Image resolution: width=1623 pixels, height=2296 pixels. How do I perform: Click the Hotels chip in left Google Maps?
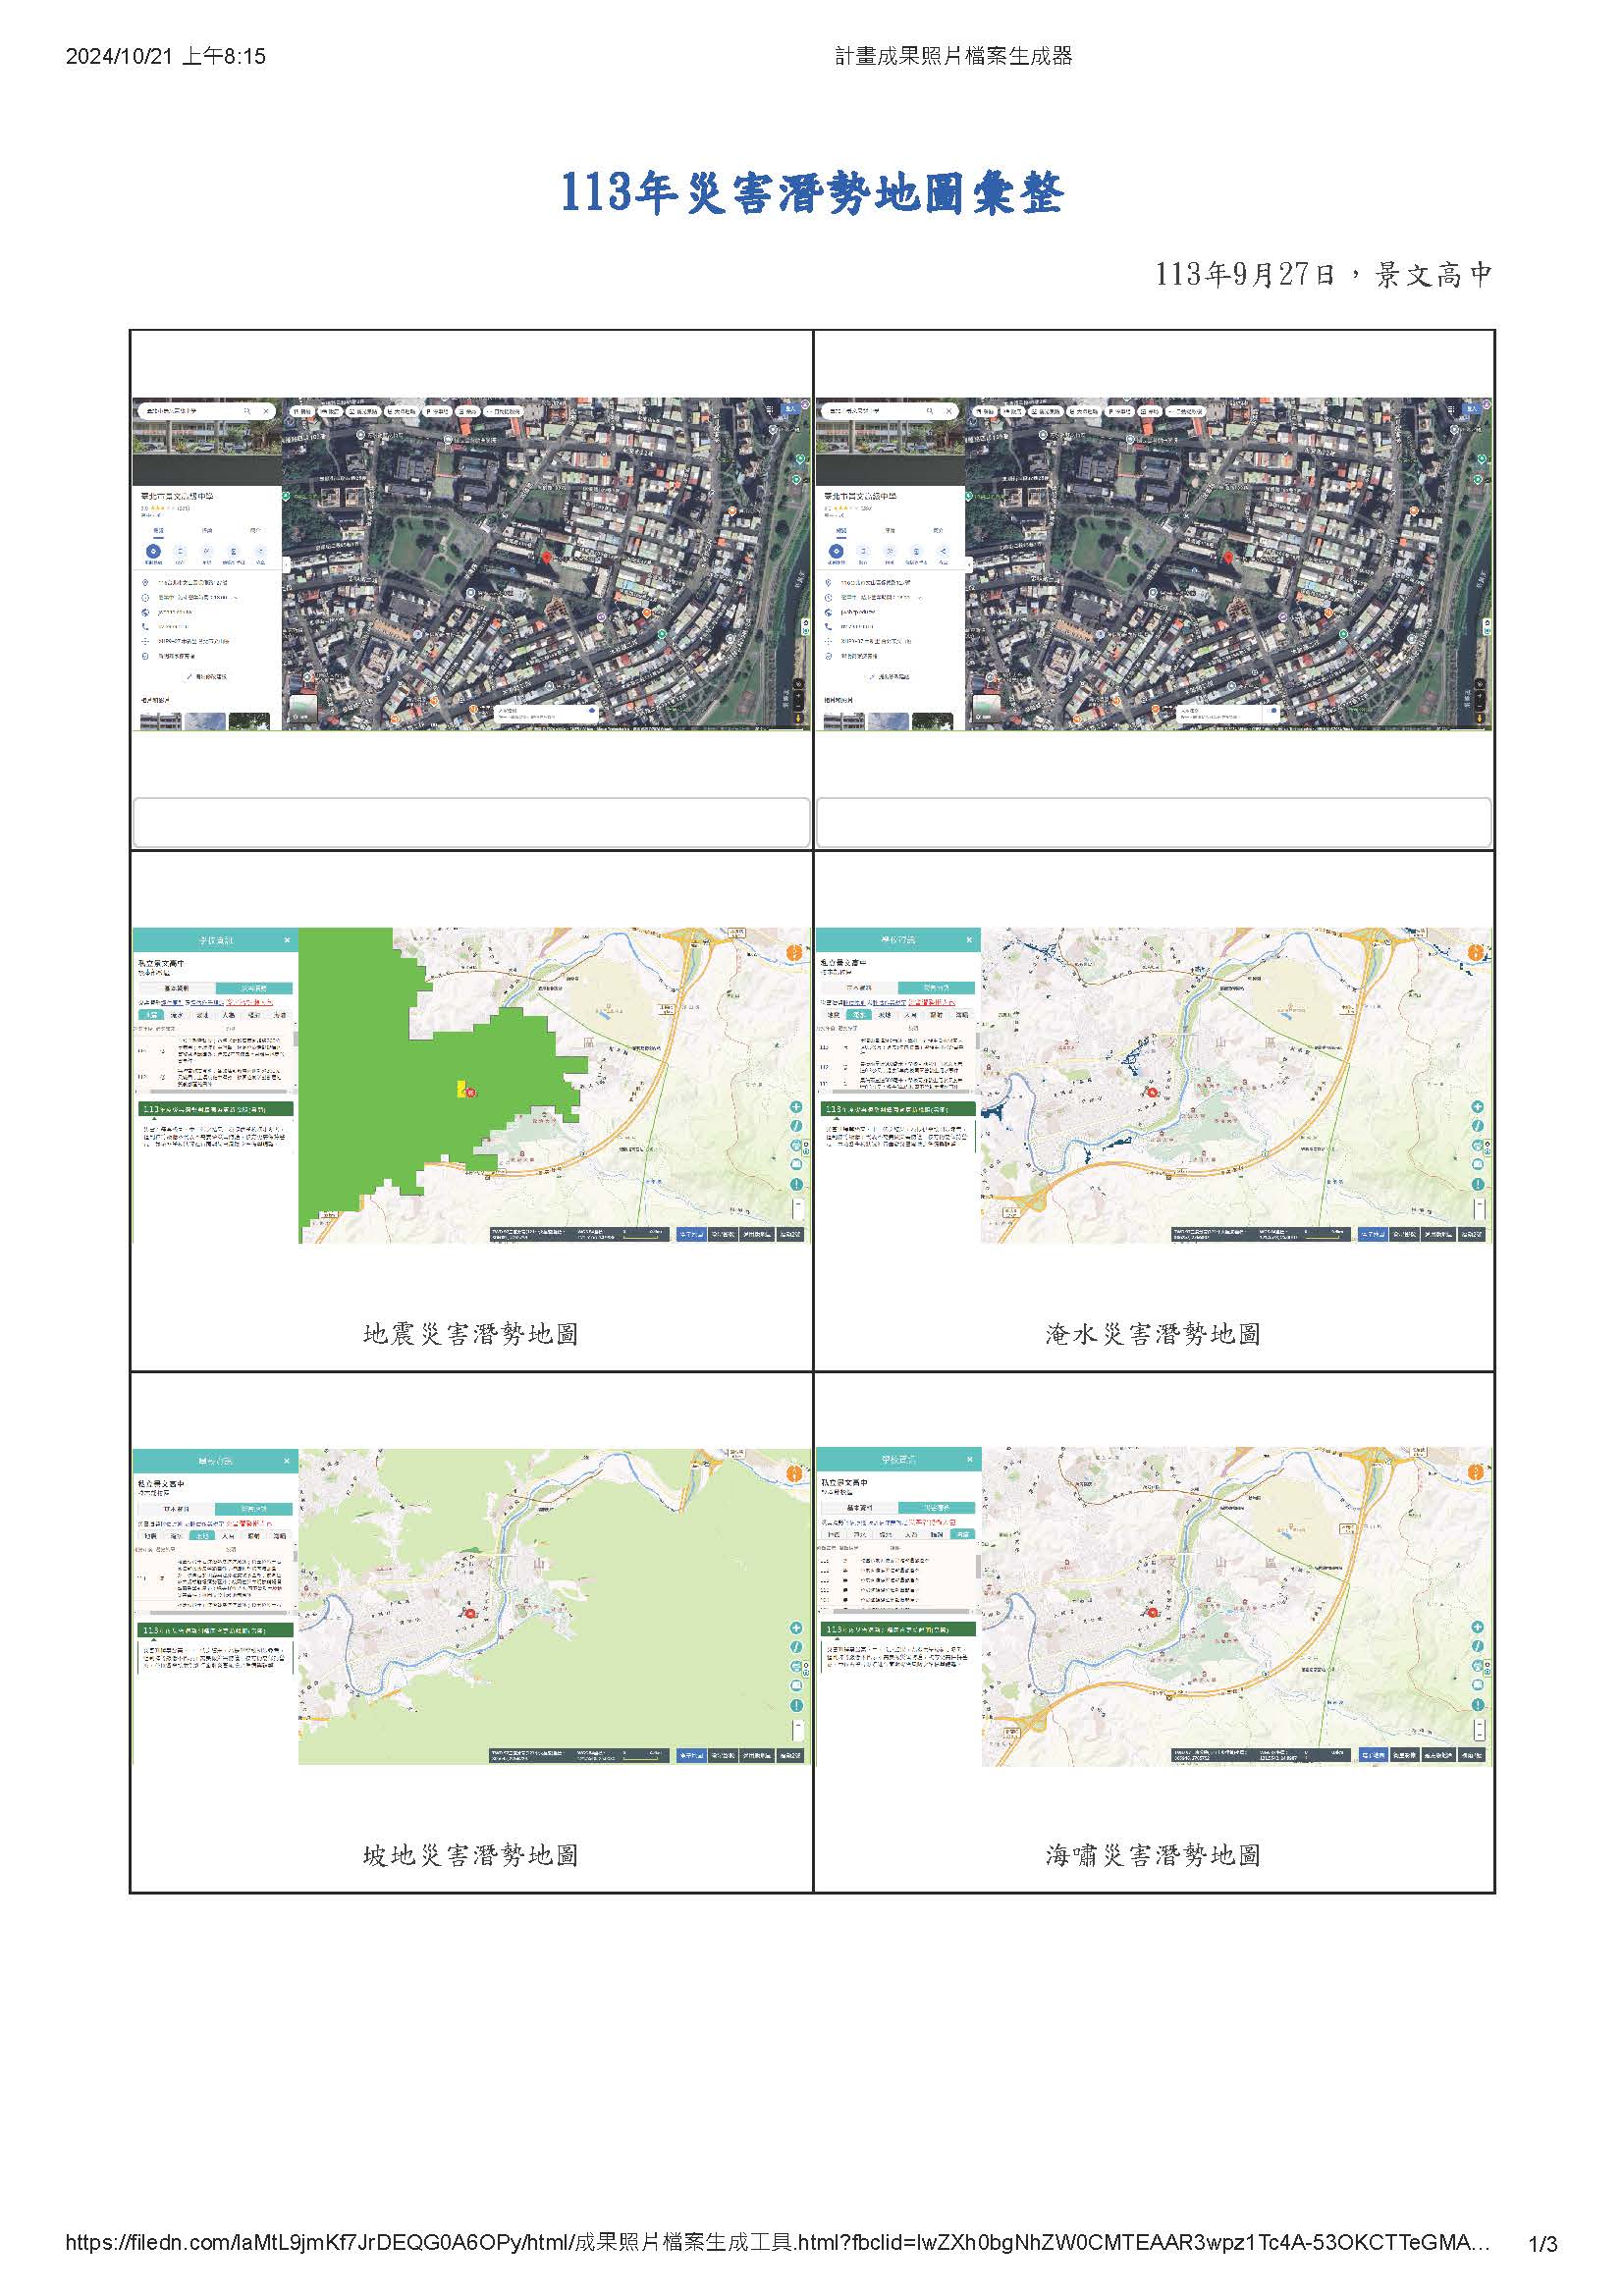point(331,412)
